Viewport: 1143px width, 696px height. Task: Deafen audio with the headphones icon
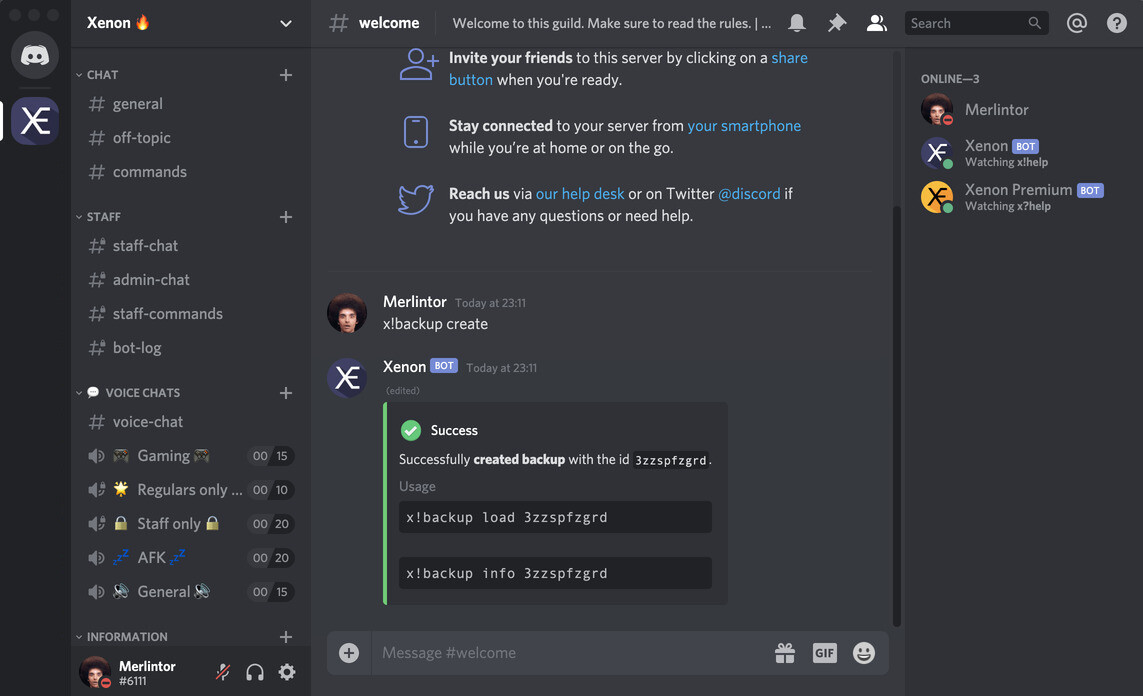click(255, 672)
